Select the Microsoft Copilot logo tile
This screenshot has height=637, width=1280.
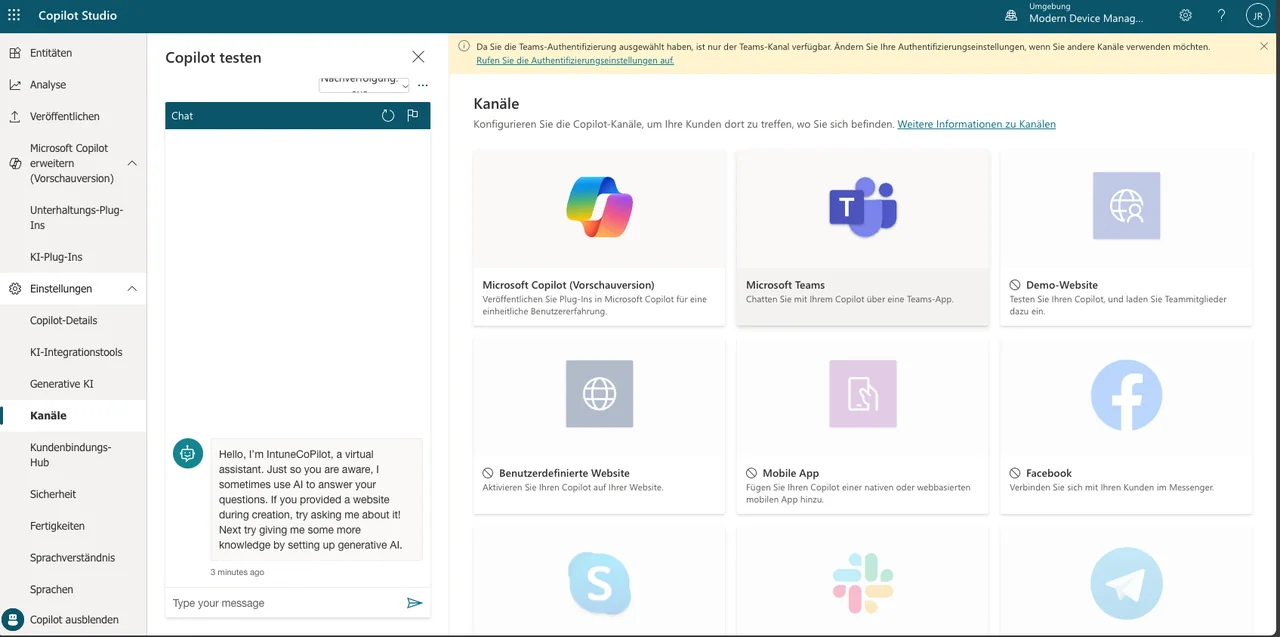pos(599,207)
